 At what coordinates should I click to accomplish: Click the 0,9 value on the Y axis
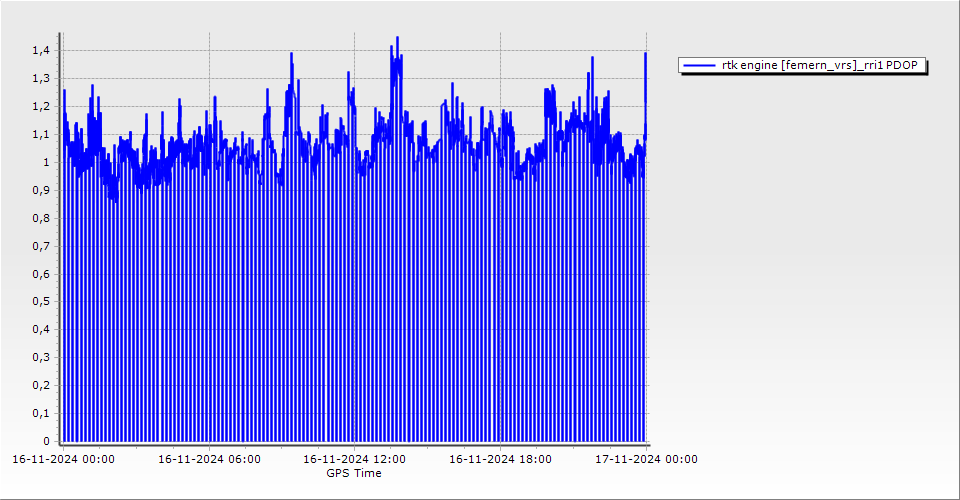(41, 190)
